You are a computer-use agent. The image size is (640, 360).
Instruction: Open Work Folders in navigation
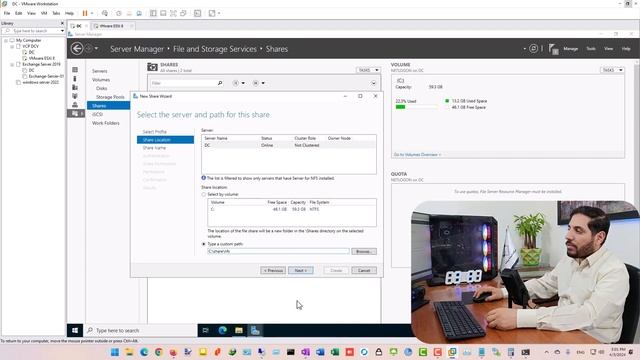(x=106, y=123)
